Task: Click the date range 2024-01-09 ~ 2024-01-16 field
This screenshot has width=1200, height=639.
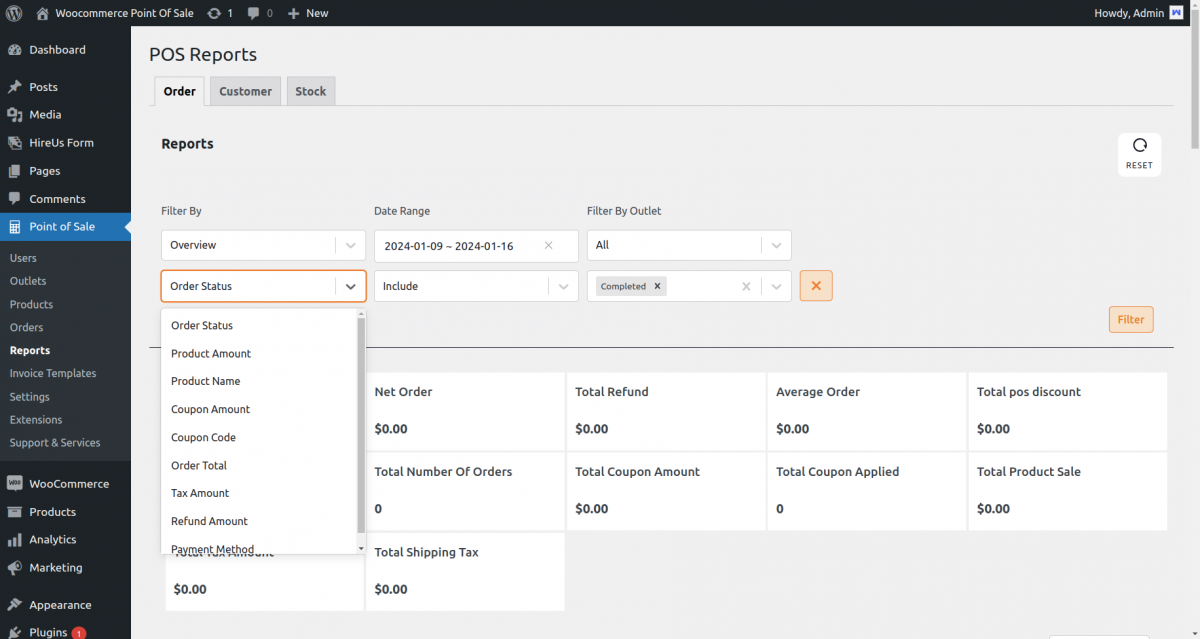Action: 476,246
